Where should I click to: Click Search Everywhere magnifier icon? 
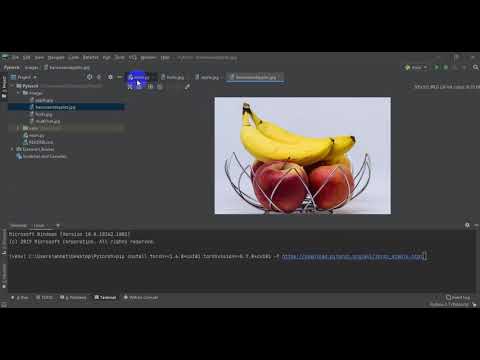(x=476, y=67)
